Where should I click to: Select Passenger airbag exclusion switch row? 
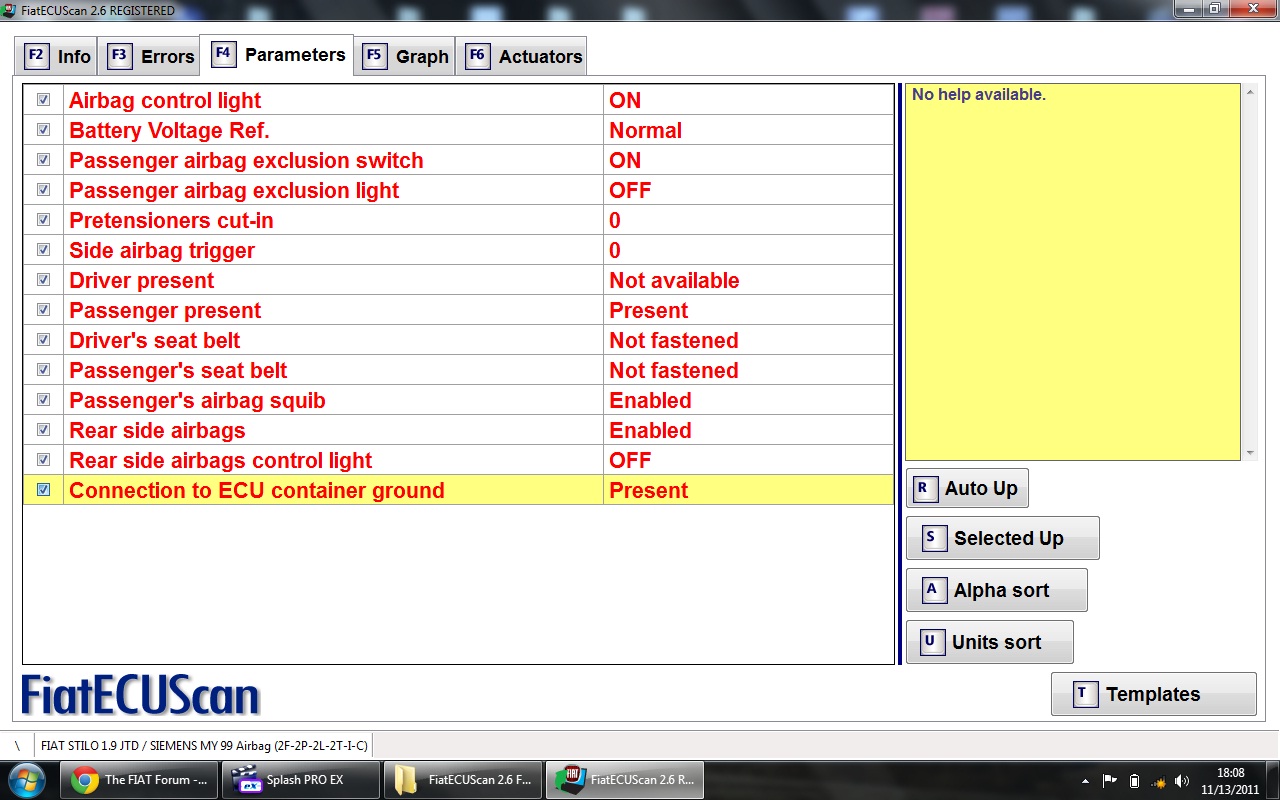point(458,160)
